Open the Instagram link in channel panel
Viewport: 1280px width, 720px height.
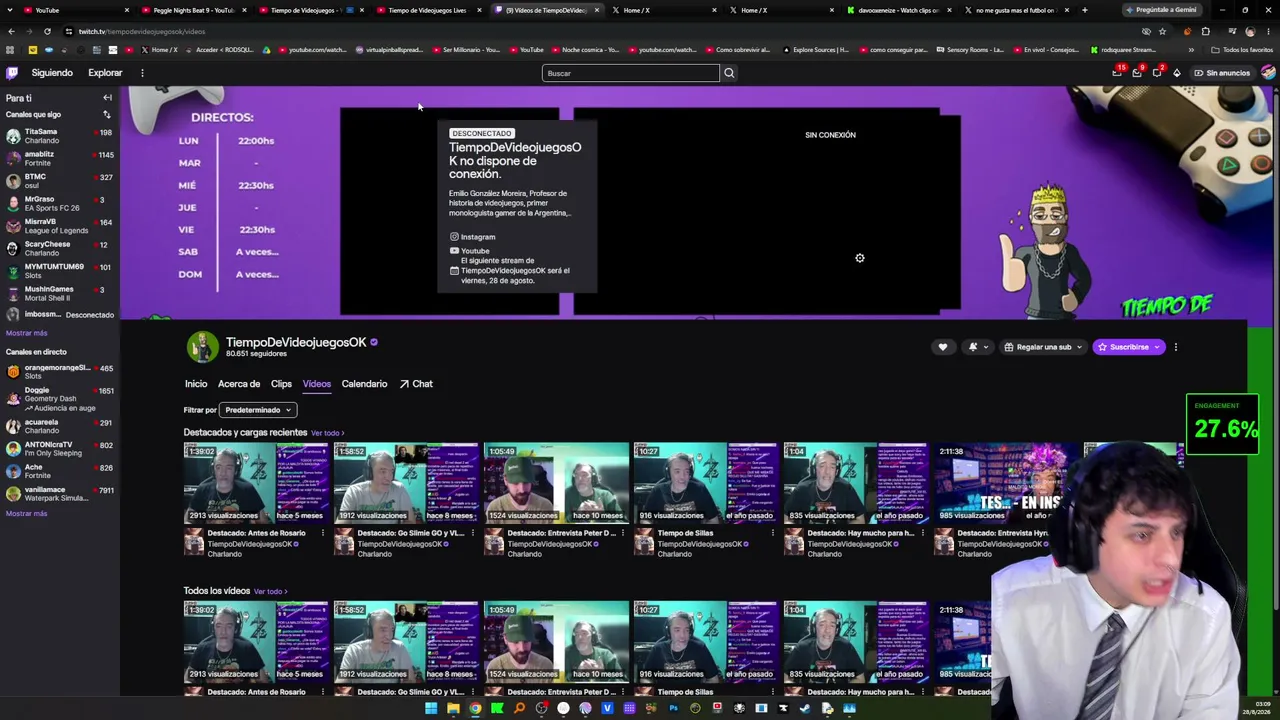[x=473, y=237]
